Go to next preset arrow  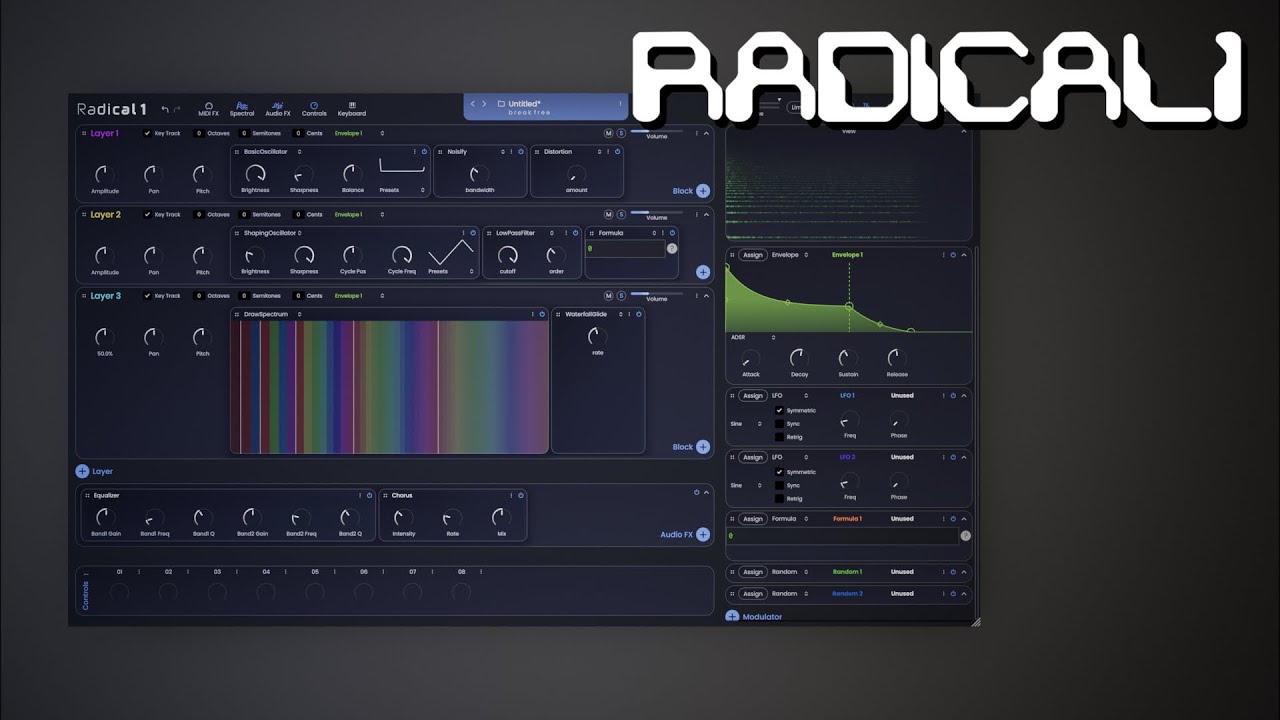tap(485, 104)
